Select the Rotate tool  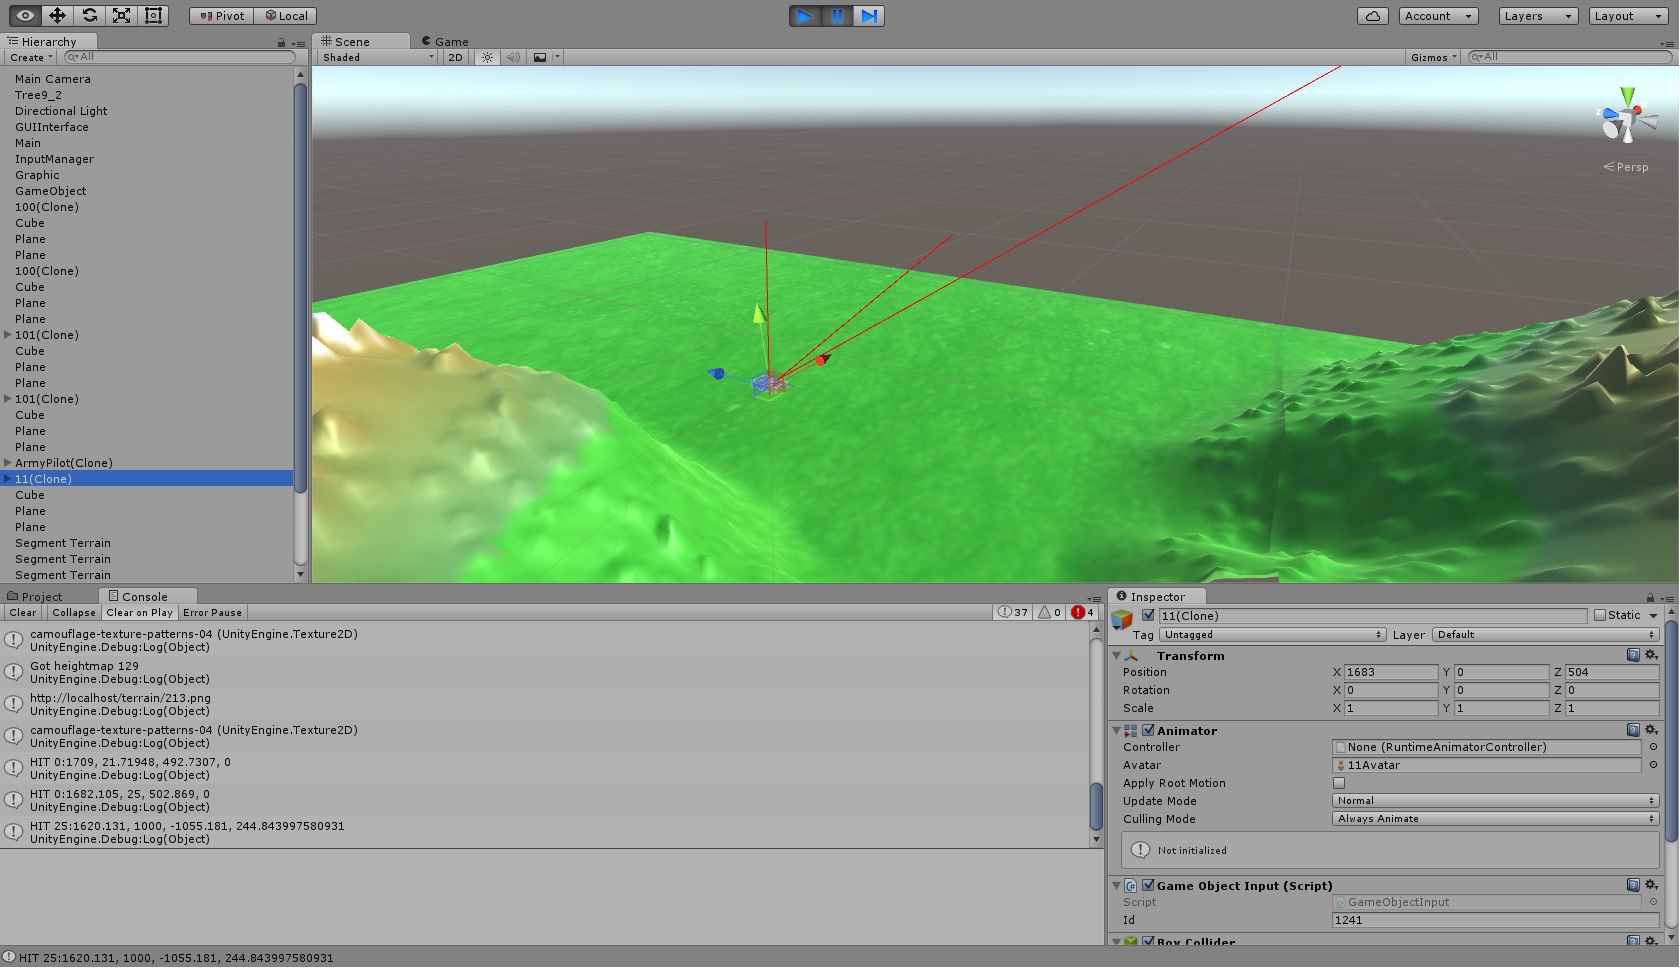tap(89, 15)
